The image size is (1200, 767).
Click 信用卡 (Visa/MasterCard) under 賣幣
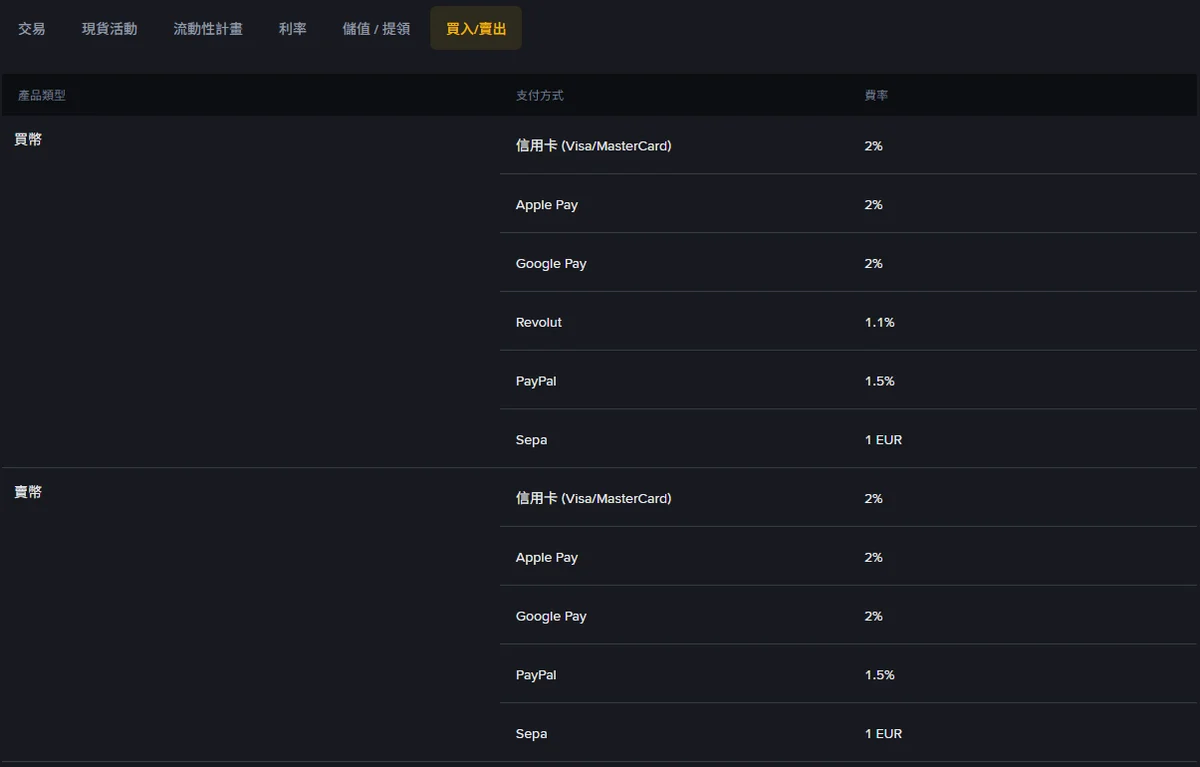tap(594, 499)
